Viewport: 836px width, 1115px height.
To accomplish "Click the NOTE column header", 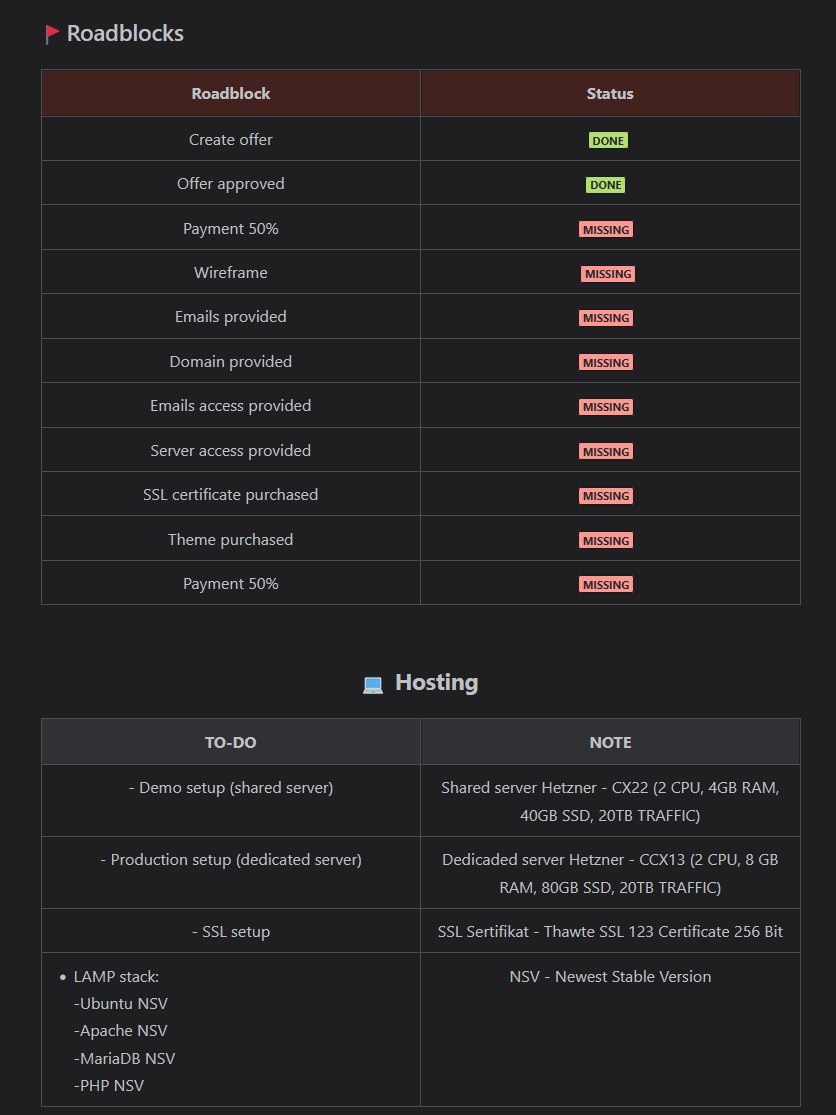I will (610, 742).
